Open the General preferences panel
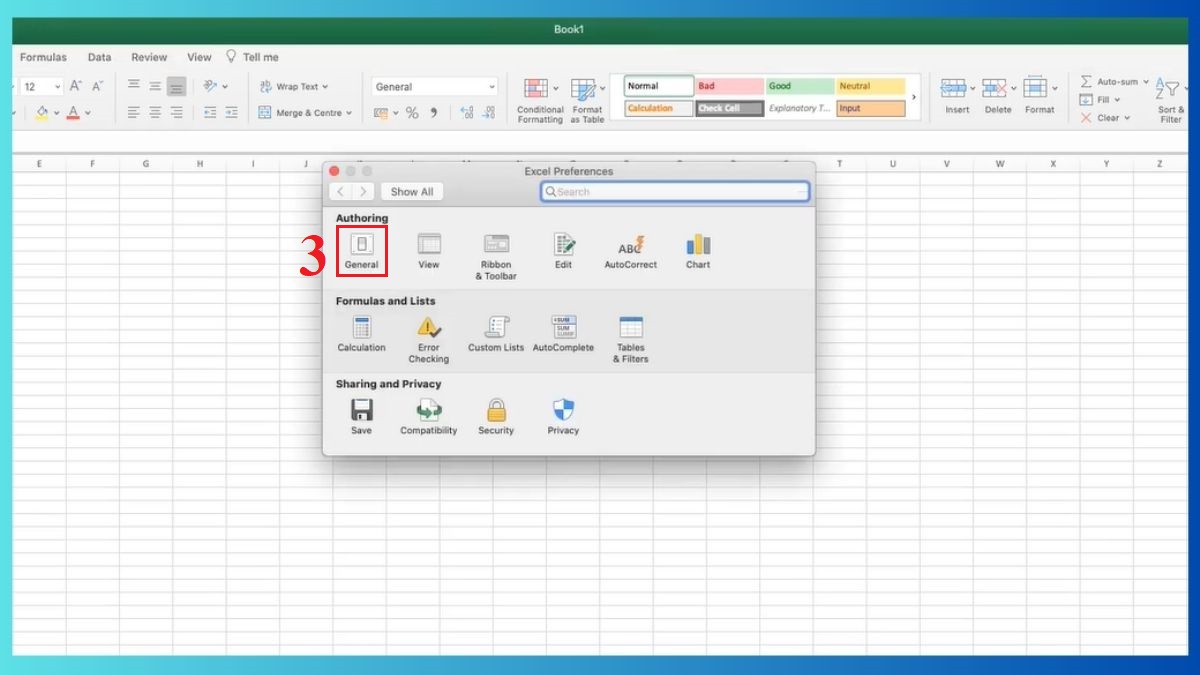This screenshot has height=675, width=1200. click(x=361, y=250)
